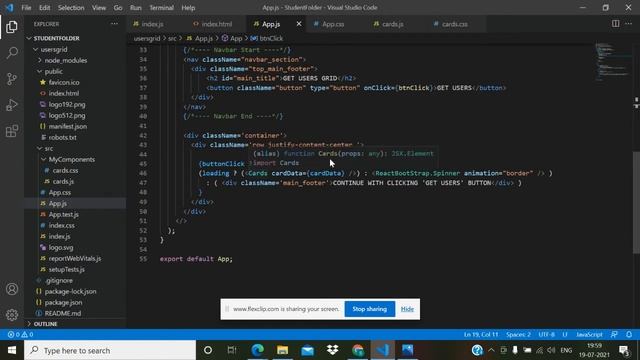Screen dimensions: 640x360
Task: Open package.json in the file tree
Action: [63, 302]
